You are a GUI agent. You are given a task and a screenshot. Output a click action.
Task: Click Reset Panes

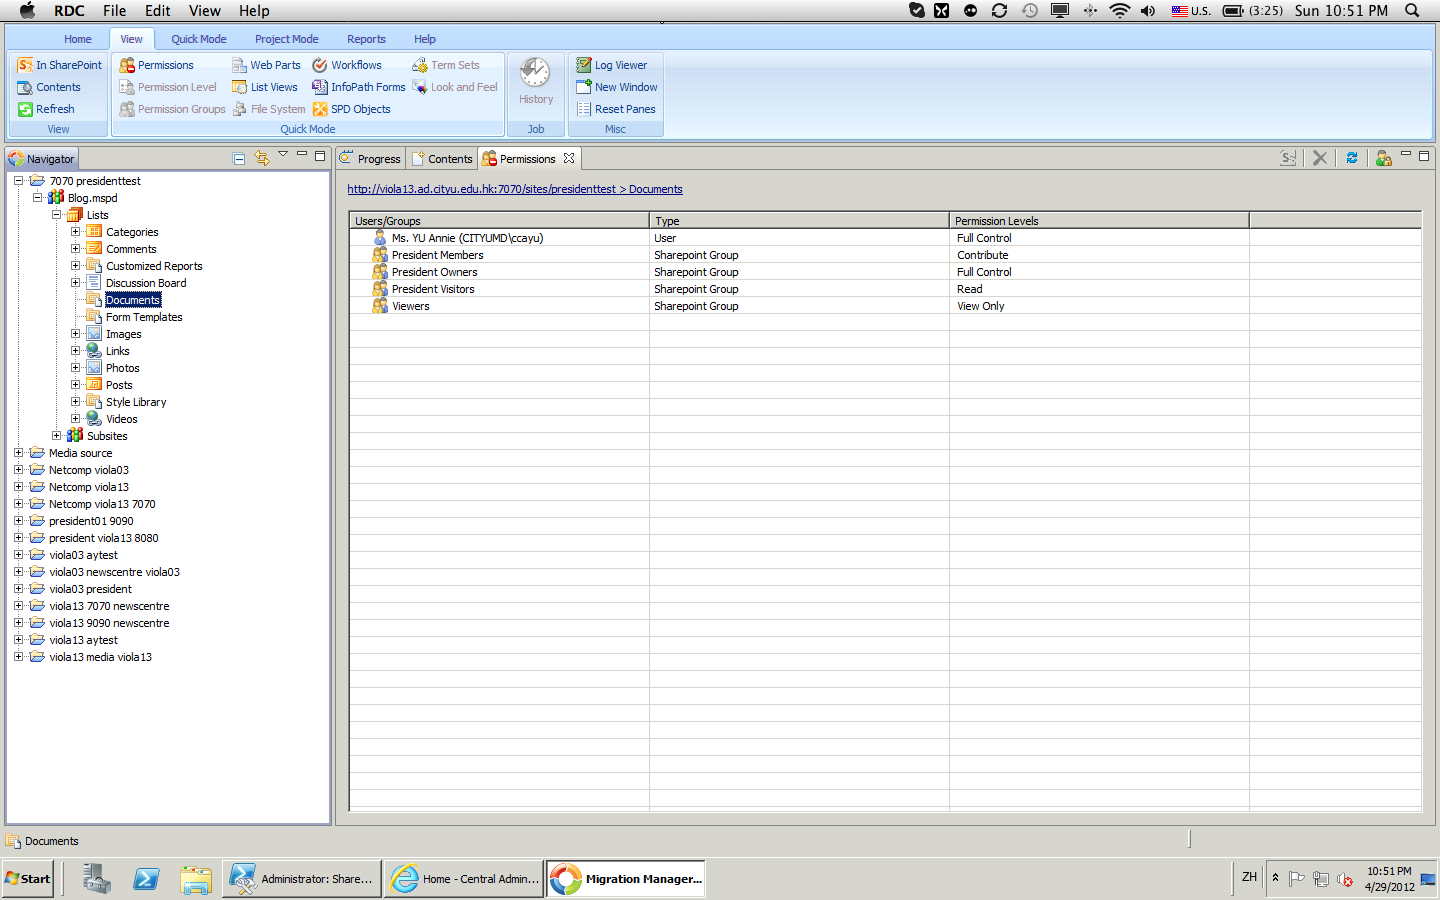616,109
